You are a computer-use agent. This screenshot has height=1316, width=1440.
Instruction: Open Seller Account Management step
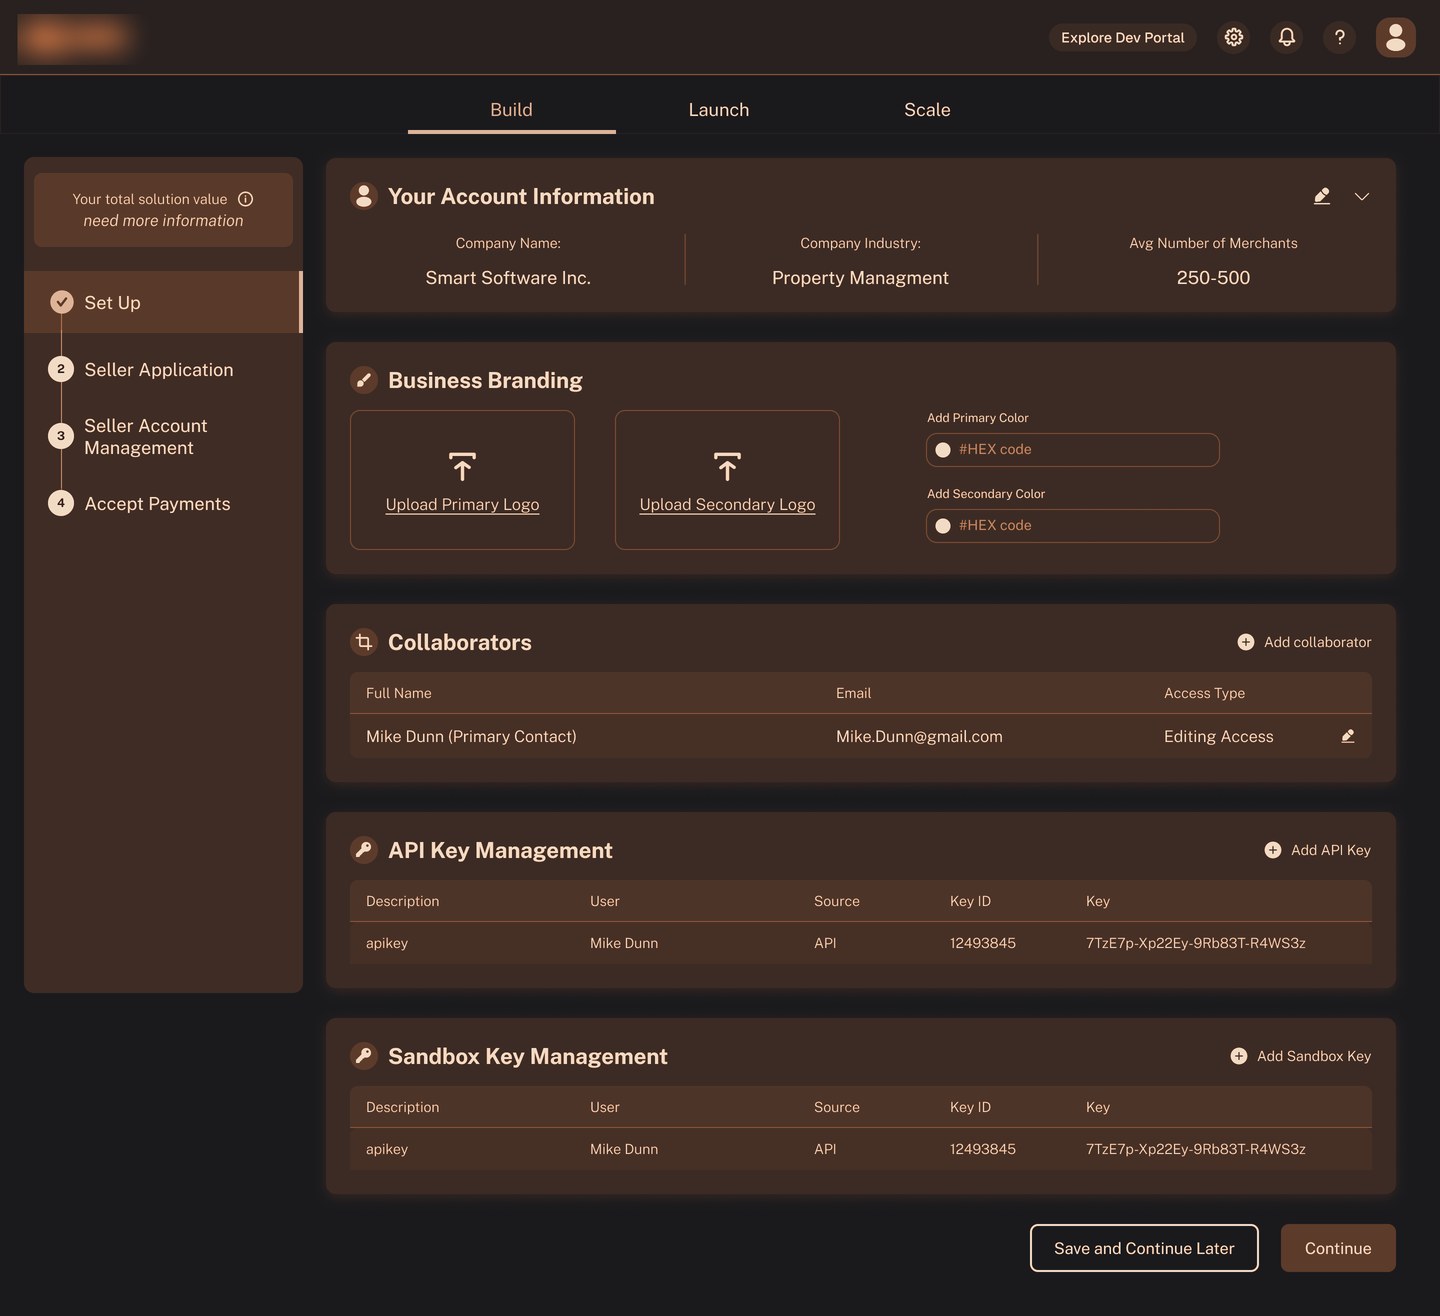(x=146, y=437)
